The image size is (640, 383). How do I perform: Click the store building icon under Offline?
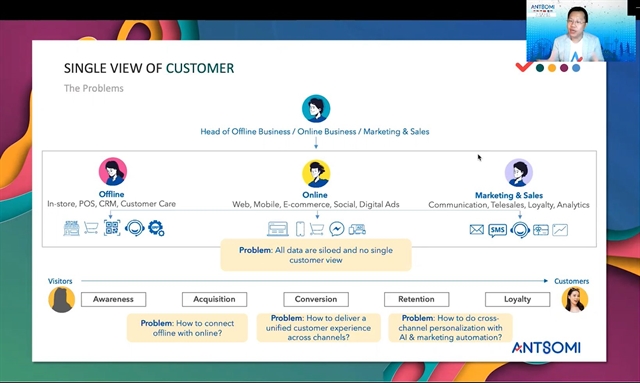(71, 228)
